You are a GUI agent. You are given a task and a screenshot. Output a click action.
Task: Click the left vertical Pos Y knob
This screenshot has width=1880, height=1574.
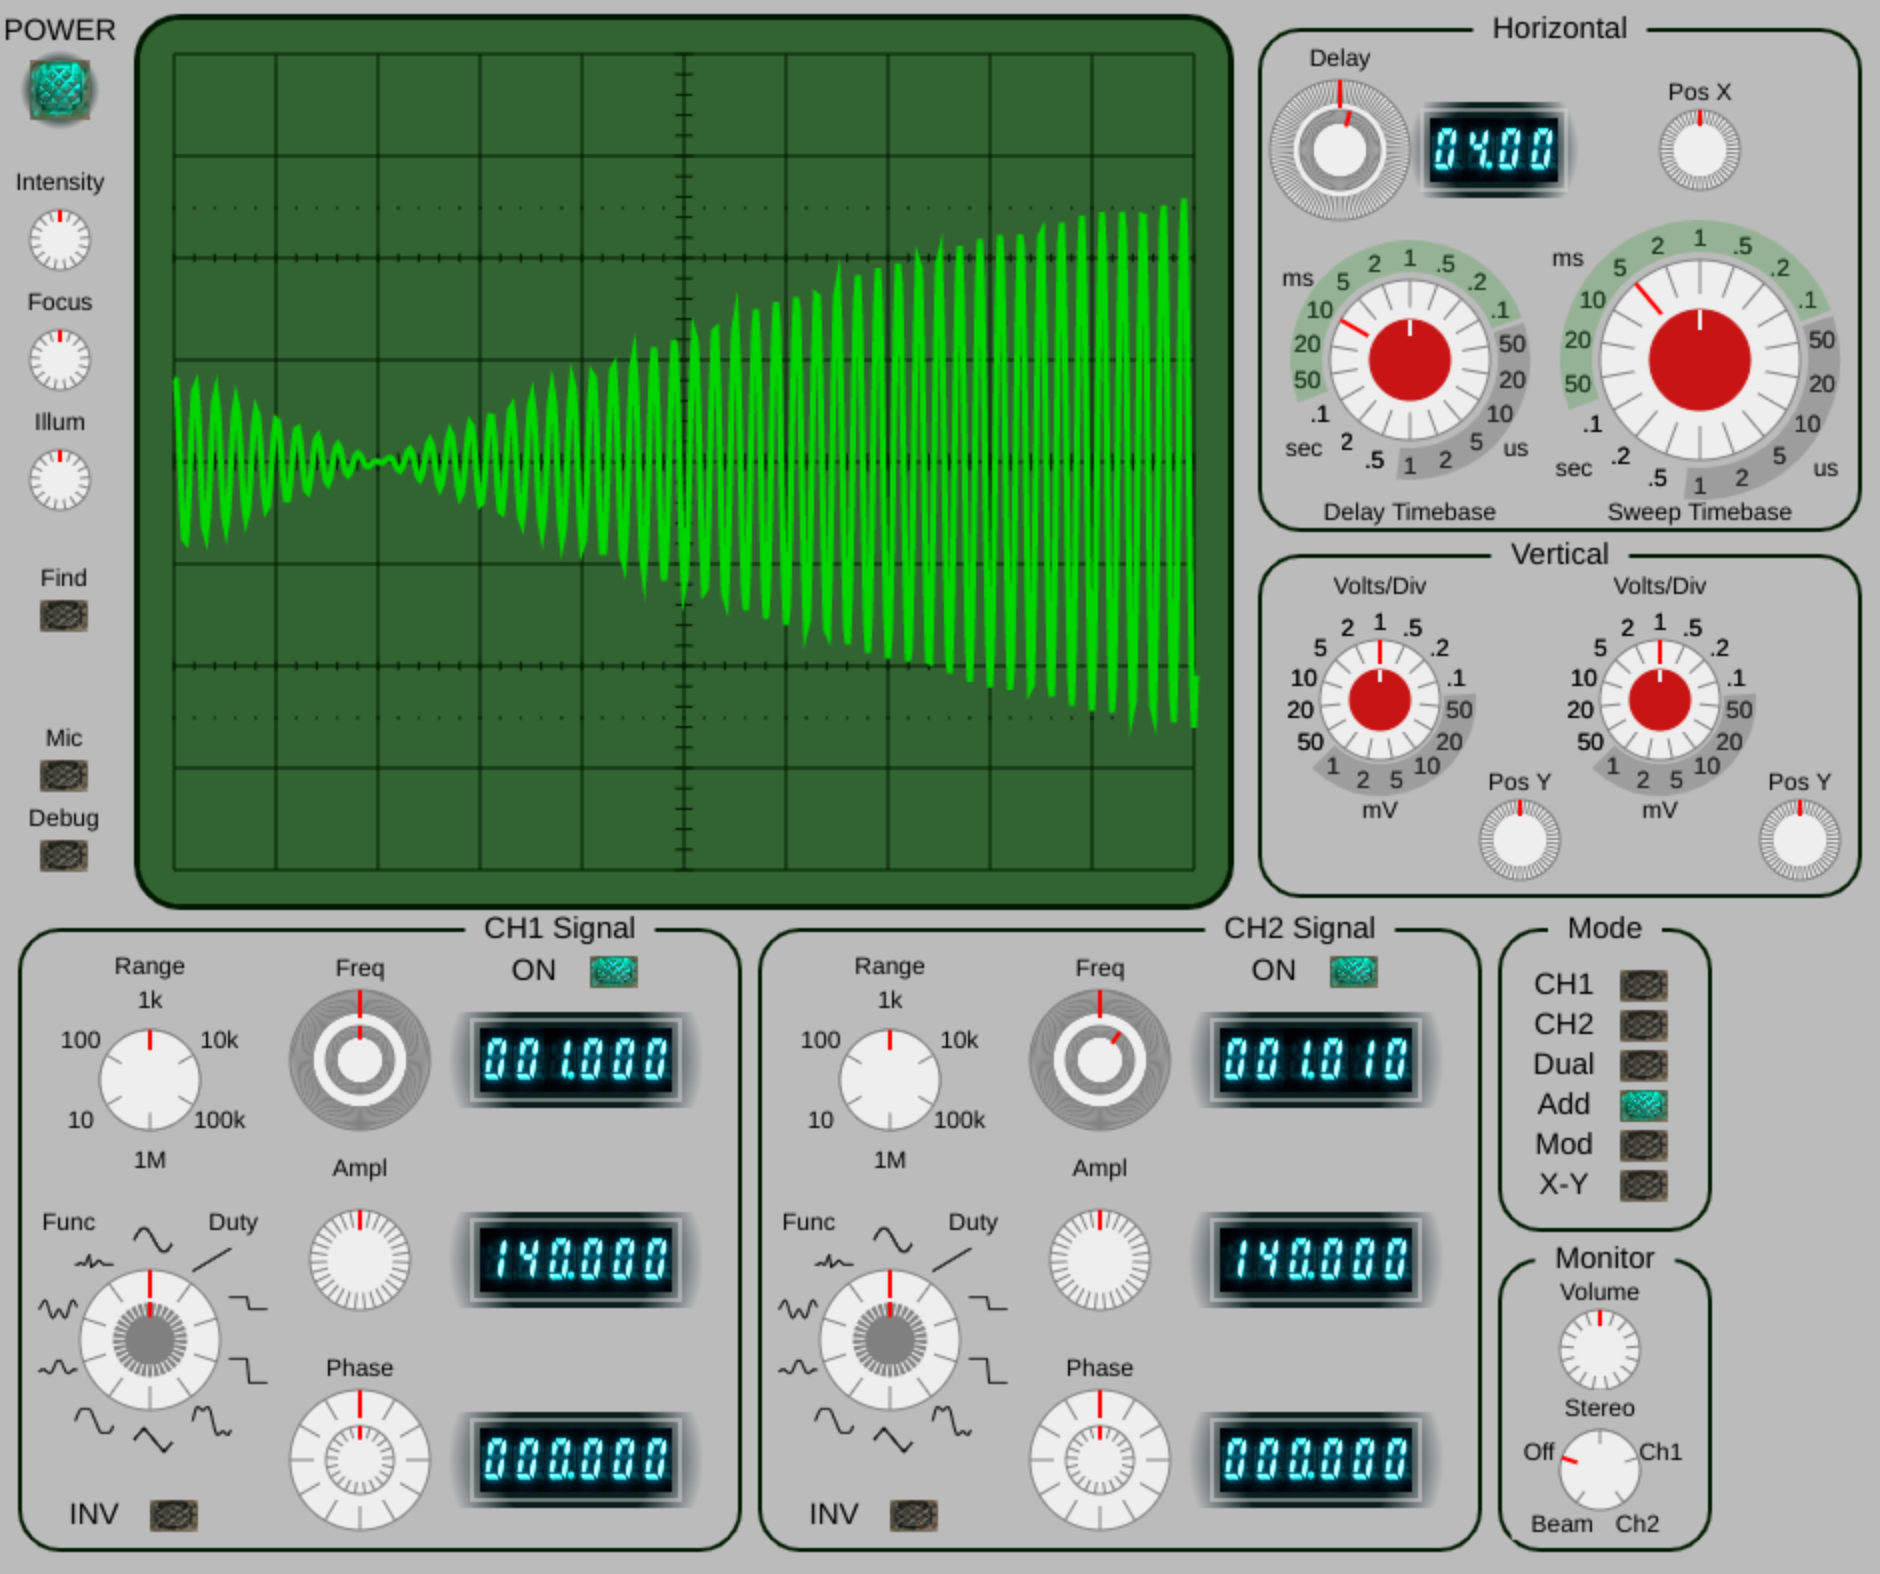(1519, 840)
